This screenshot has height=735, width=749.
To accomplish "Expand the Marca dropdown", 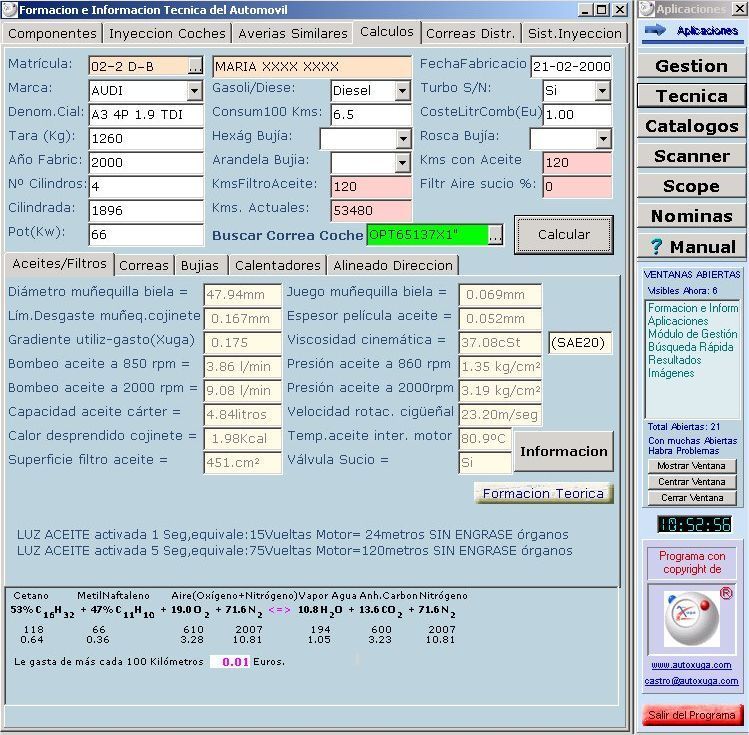I will click(194, 90).
